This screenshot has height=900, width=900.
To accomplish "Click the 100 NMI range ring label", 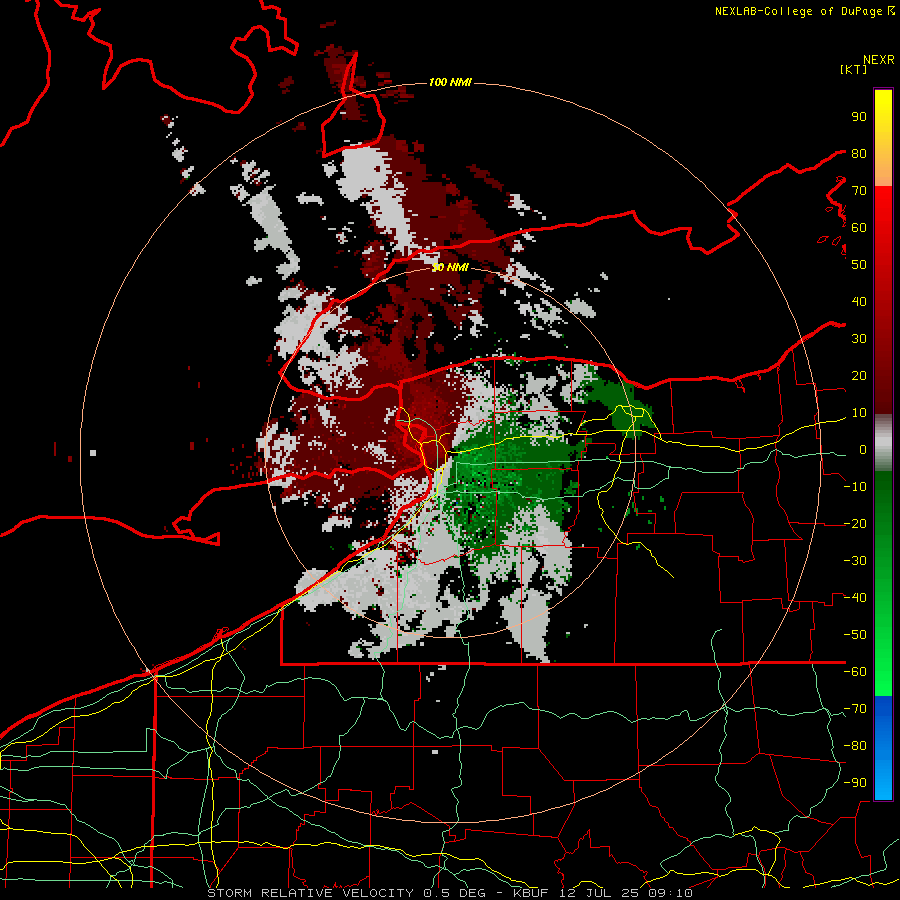I will (x=450, y=82).
